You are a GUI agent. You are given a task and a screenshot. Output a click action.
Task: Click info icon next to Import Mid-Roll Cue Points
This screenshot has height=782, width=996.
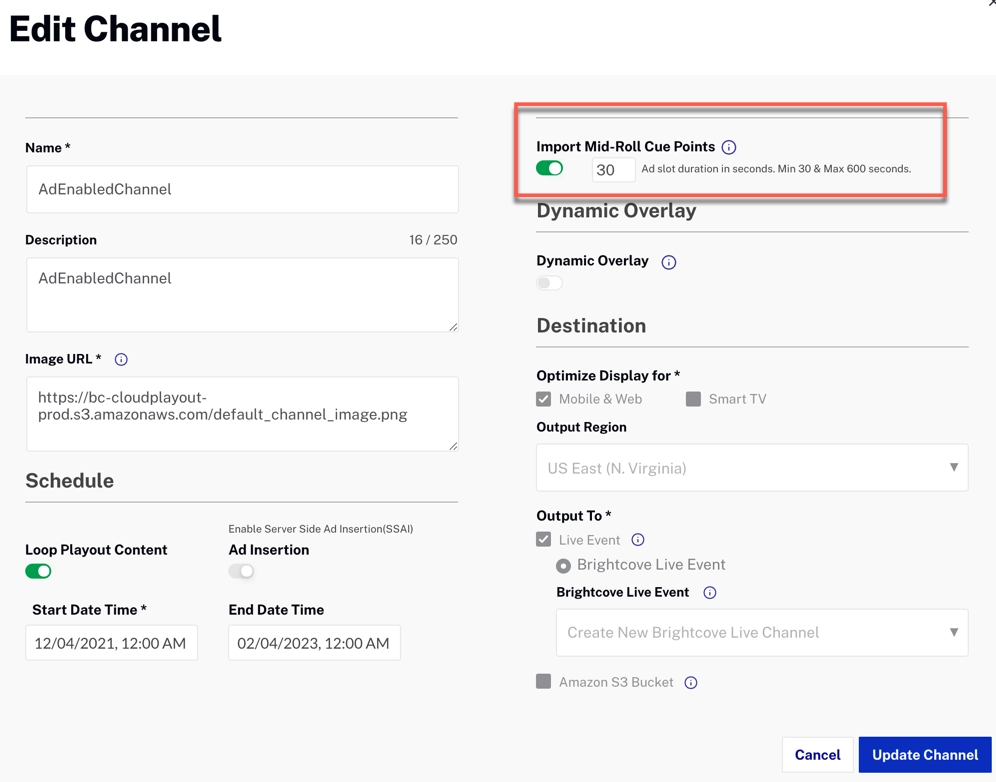(729, 147)
